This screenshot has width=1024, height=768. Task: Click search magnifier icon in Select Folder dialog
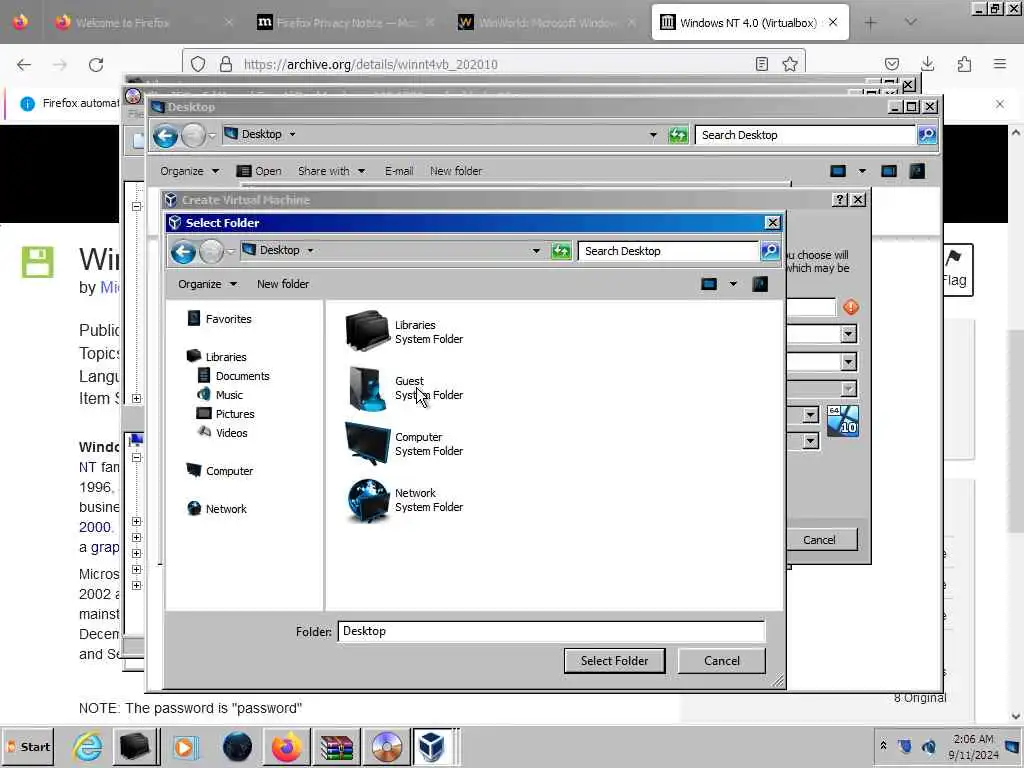pos(770,251)
